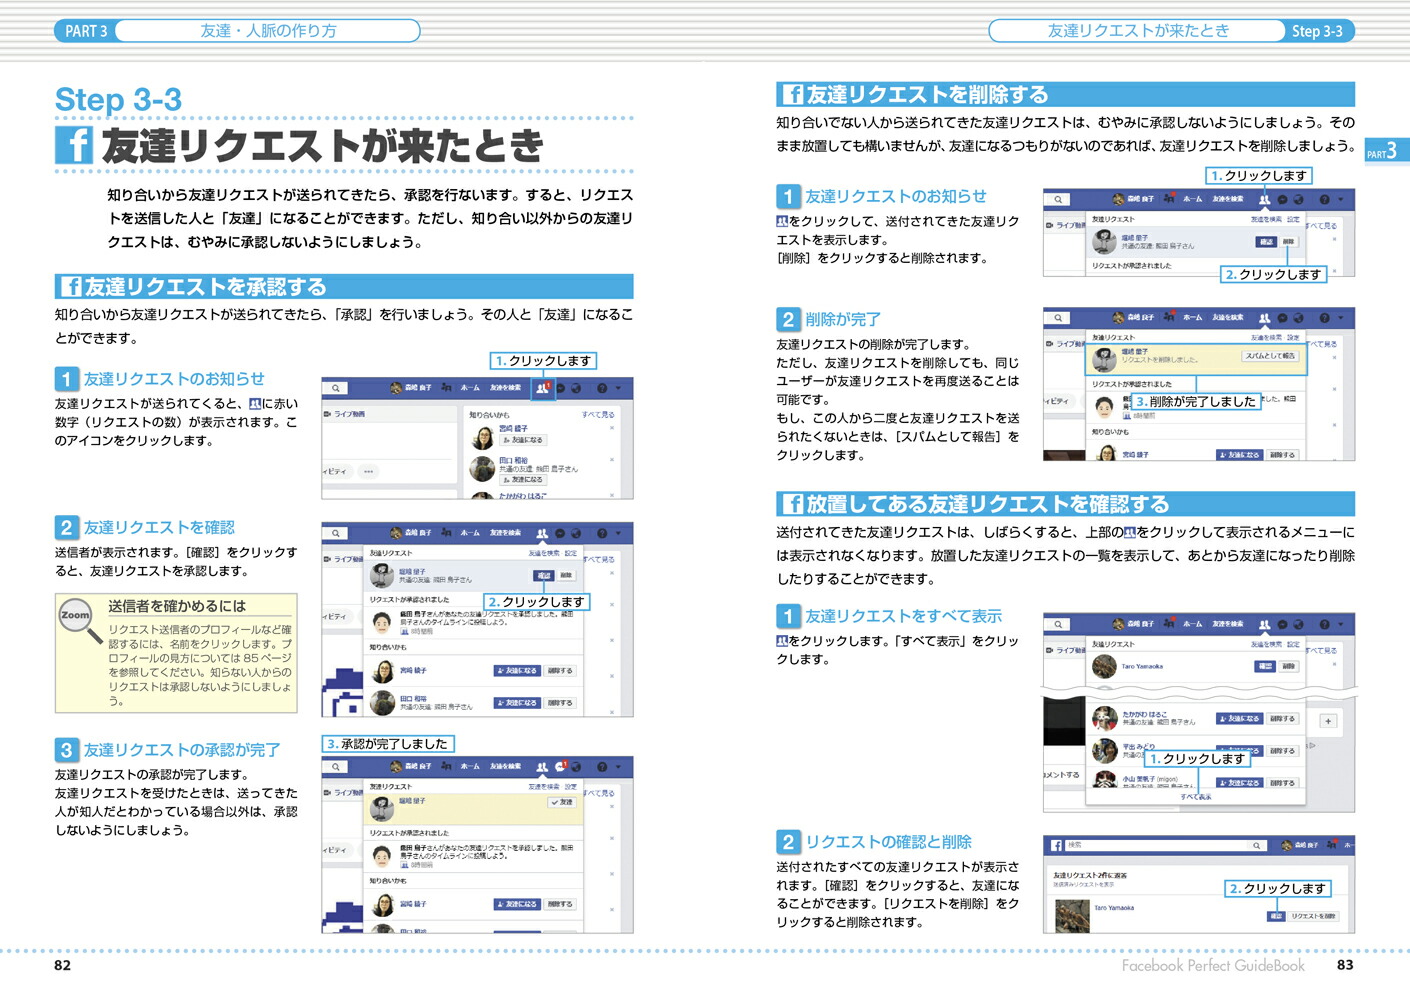The image size is (1410, 1000).
Task: Click 確認 for Taro Yamaoka in last screenshot
Action: coord(1276,916)
